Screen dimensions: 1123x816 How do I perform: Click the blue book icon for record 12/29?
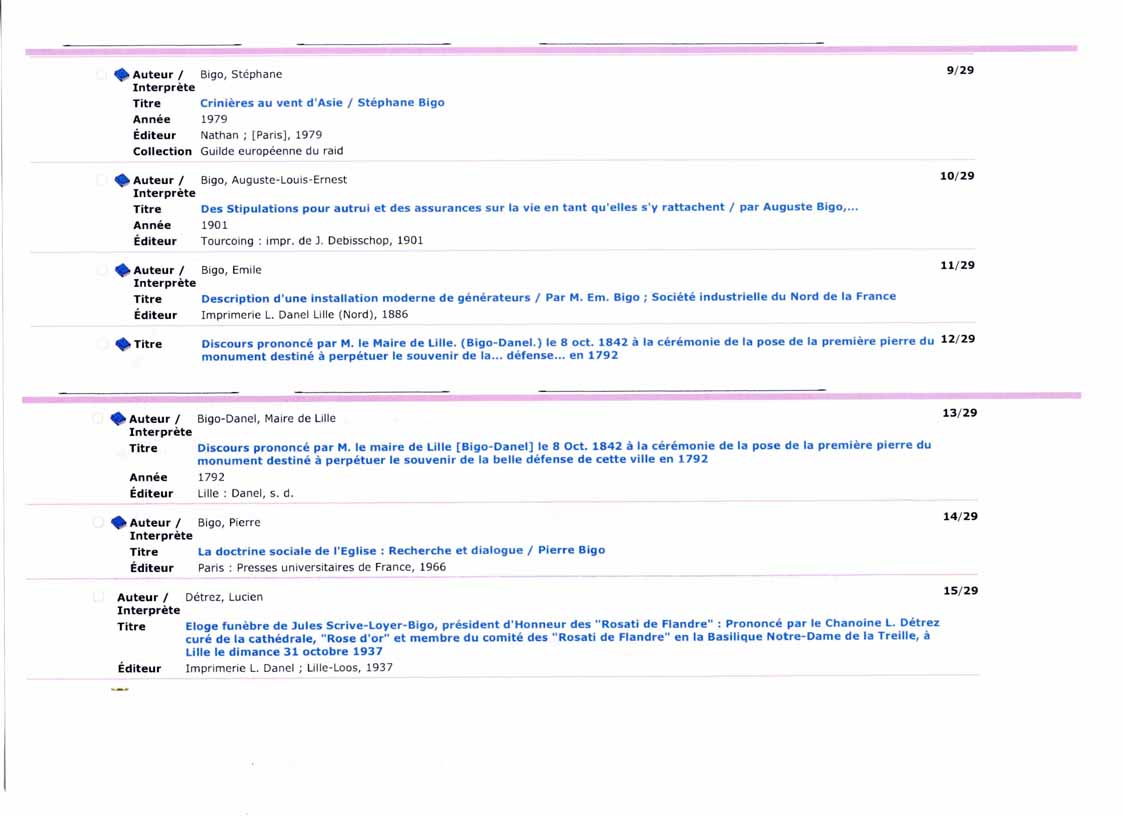122,344
